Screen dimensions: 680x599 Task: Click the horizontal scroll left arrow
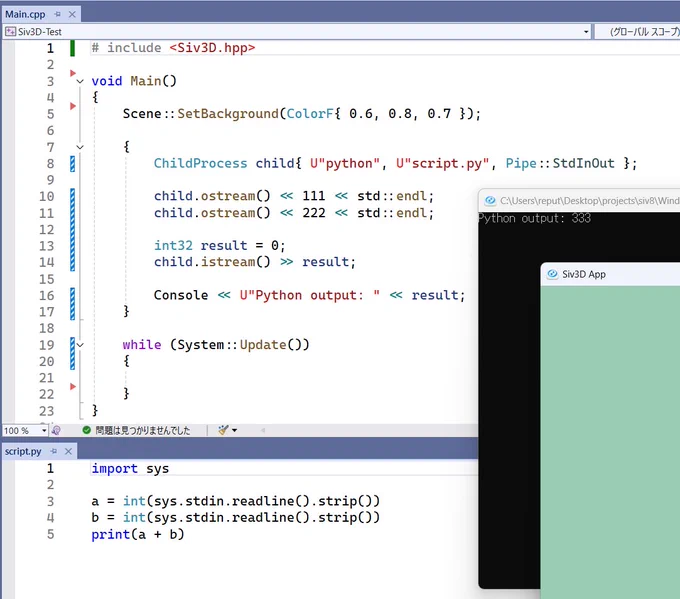[263, 430]
